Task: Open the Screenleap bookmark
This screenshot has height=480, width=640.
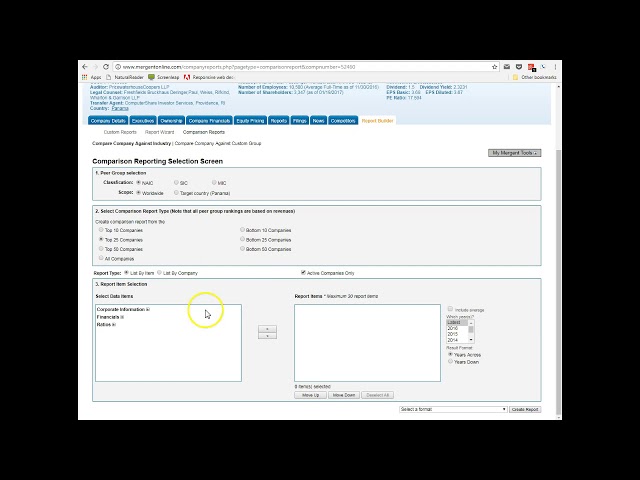Action: coord(164,77)
